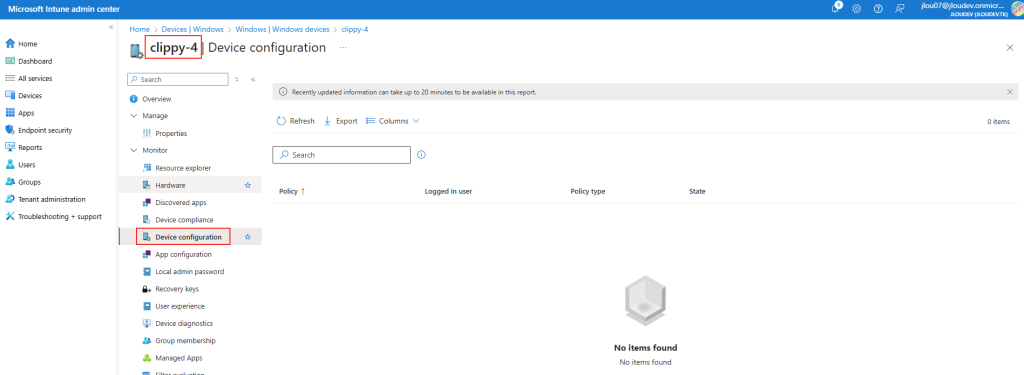1024x375 pixels.
Task: Click the policy list search box
Action: [342, 155]
